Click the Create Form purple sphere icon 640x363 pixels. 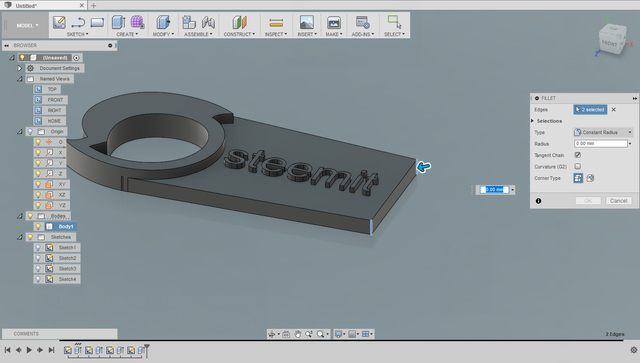tap(137, 22)
